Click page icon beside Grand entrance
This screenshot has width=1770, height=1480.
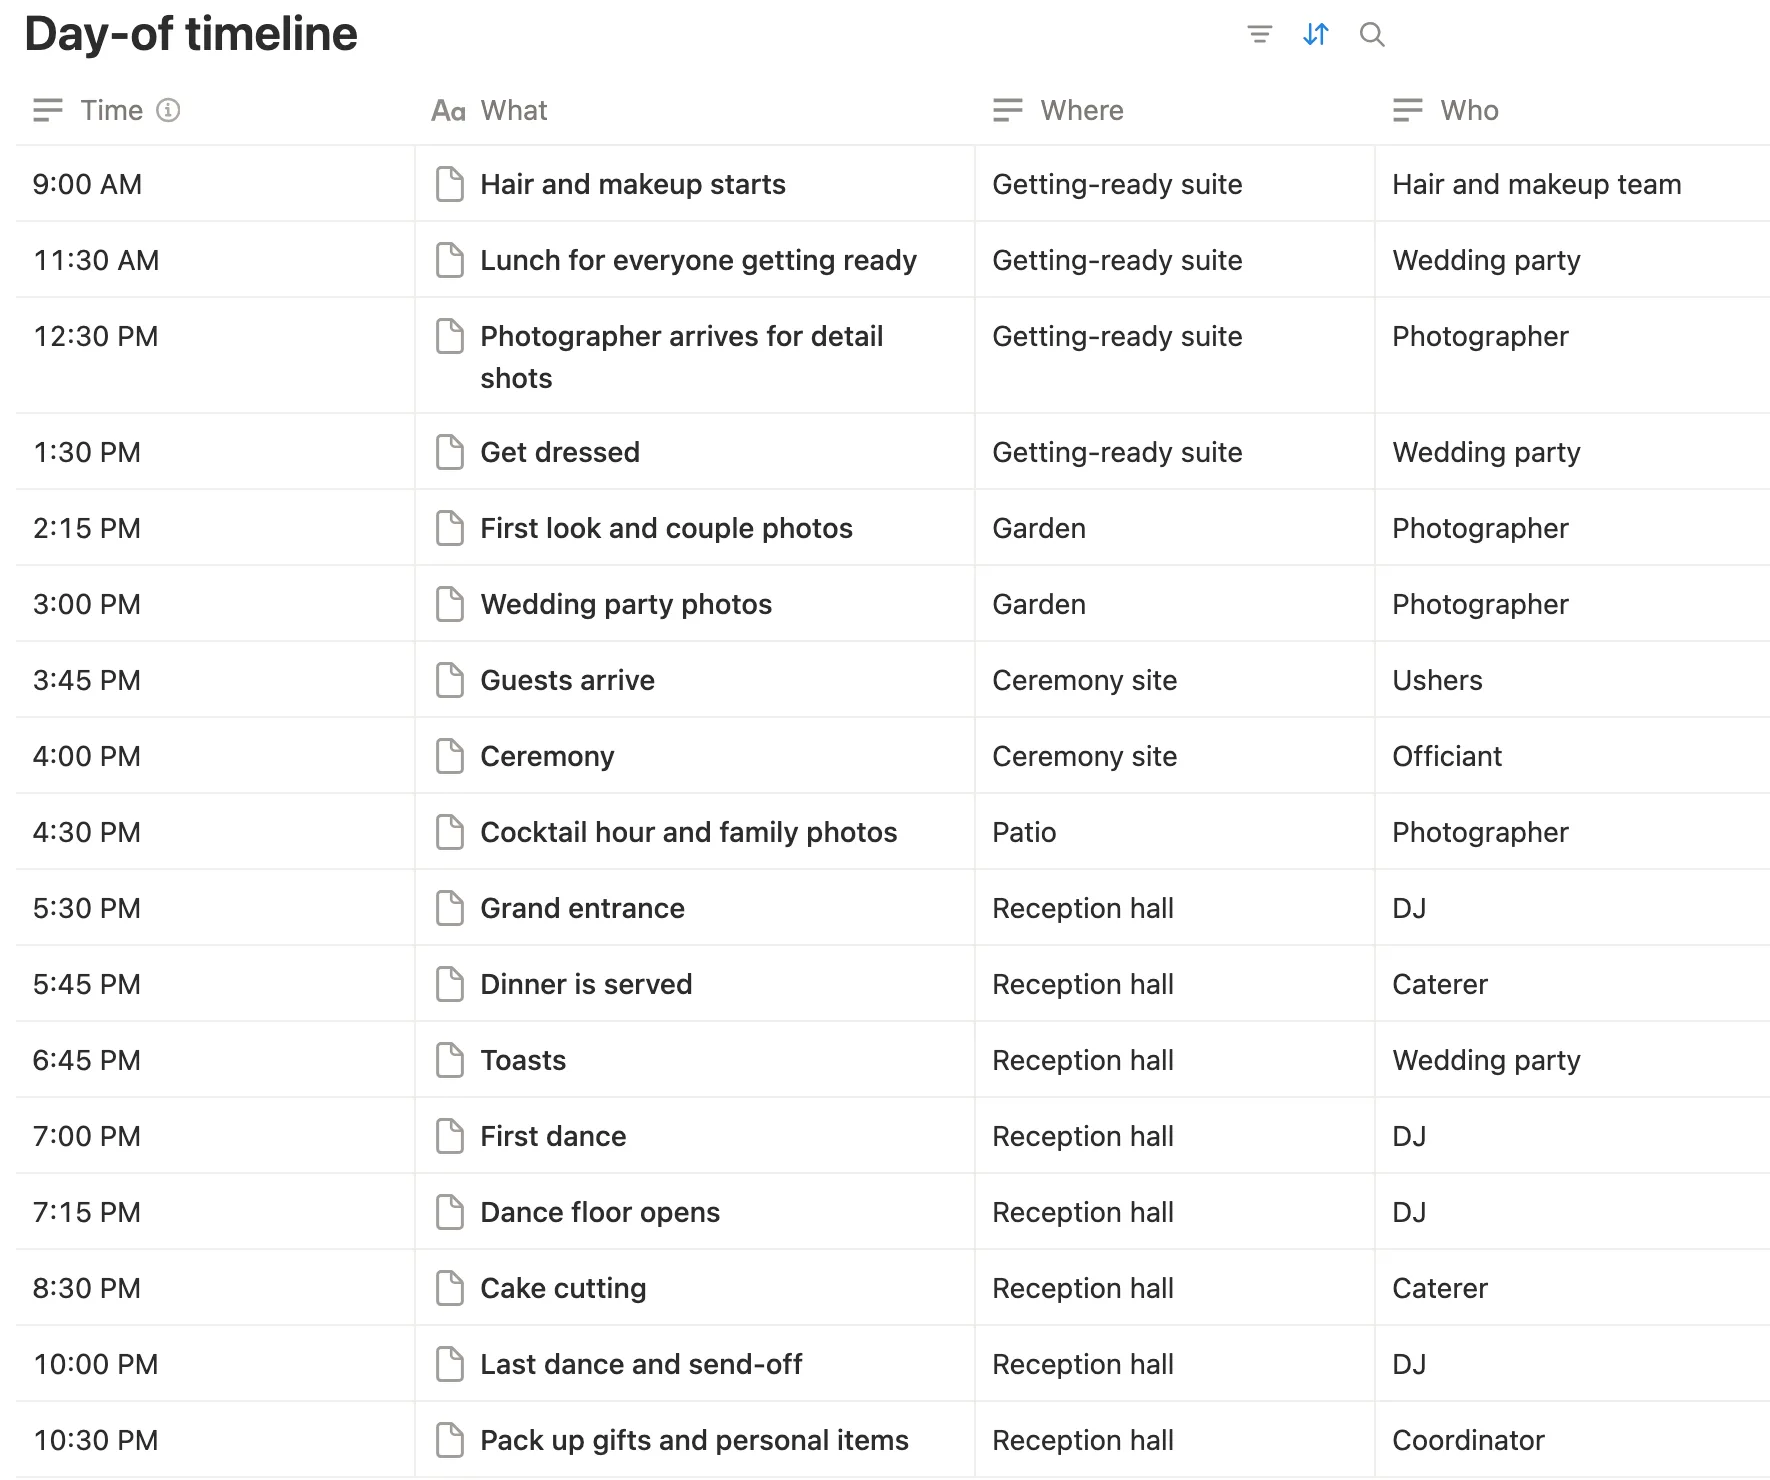point(450,908)
